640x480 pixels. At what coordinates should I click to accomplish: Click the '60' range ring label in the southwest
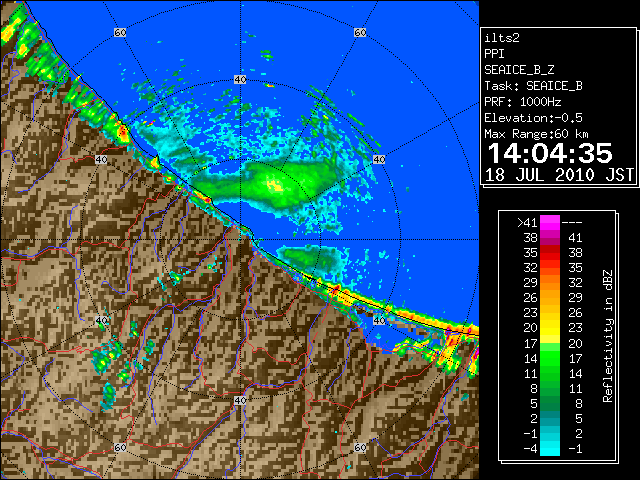point(120,447)
